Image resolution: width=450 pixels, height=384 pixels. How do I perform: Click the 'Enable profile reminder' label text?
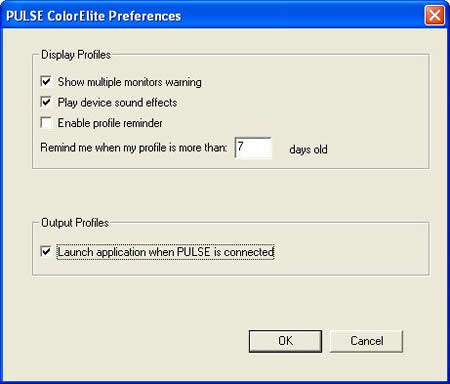coord(110,123)
